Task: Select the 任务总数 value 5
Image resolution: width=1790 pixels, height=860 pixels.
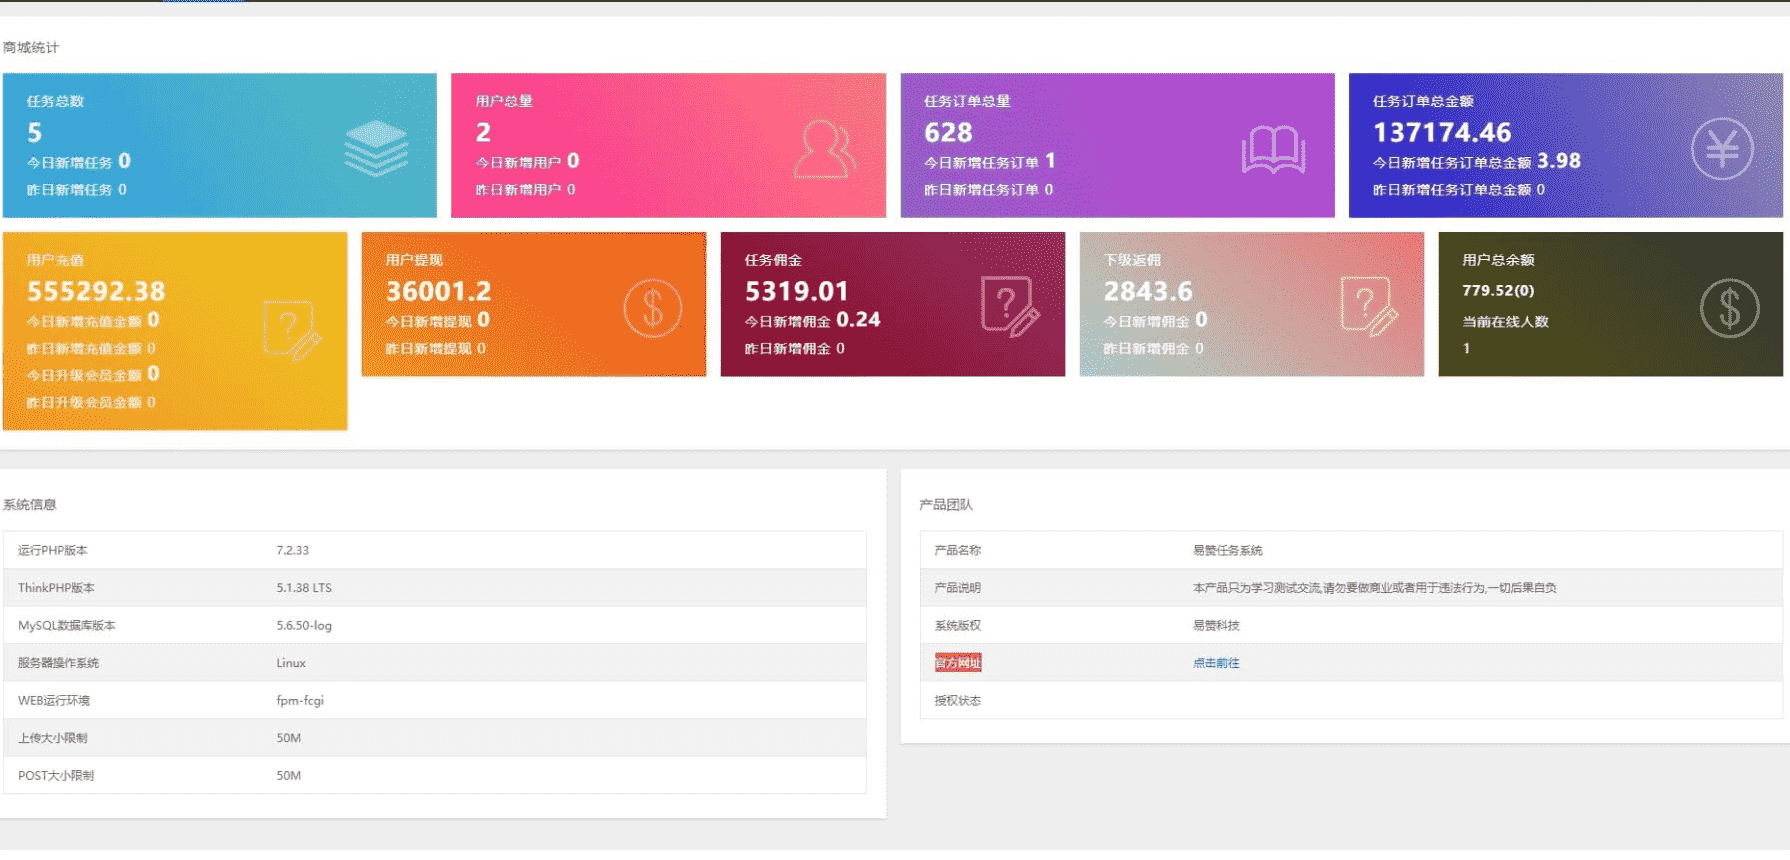Action: pyautogui.click(x=35, y=132)
